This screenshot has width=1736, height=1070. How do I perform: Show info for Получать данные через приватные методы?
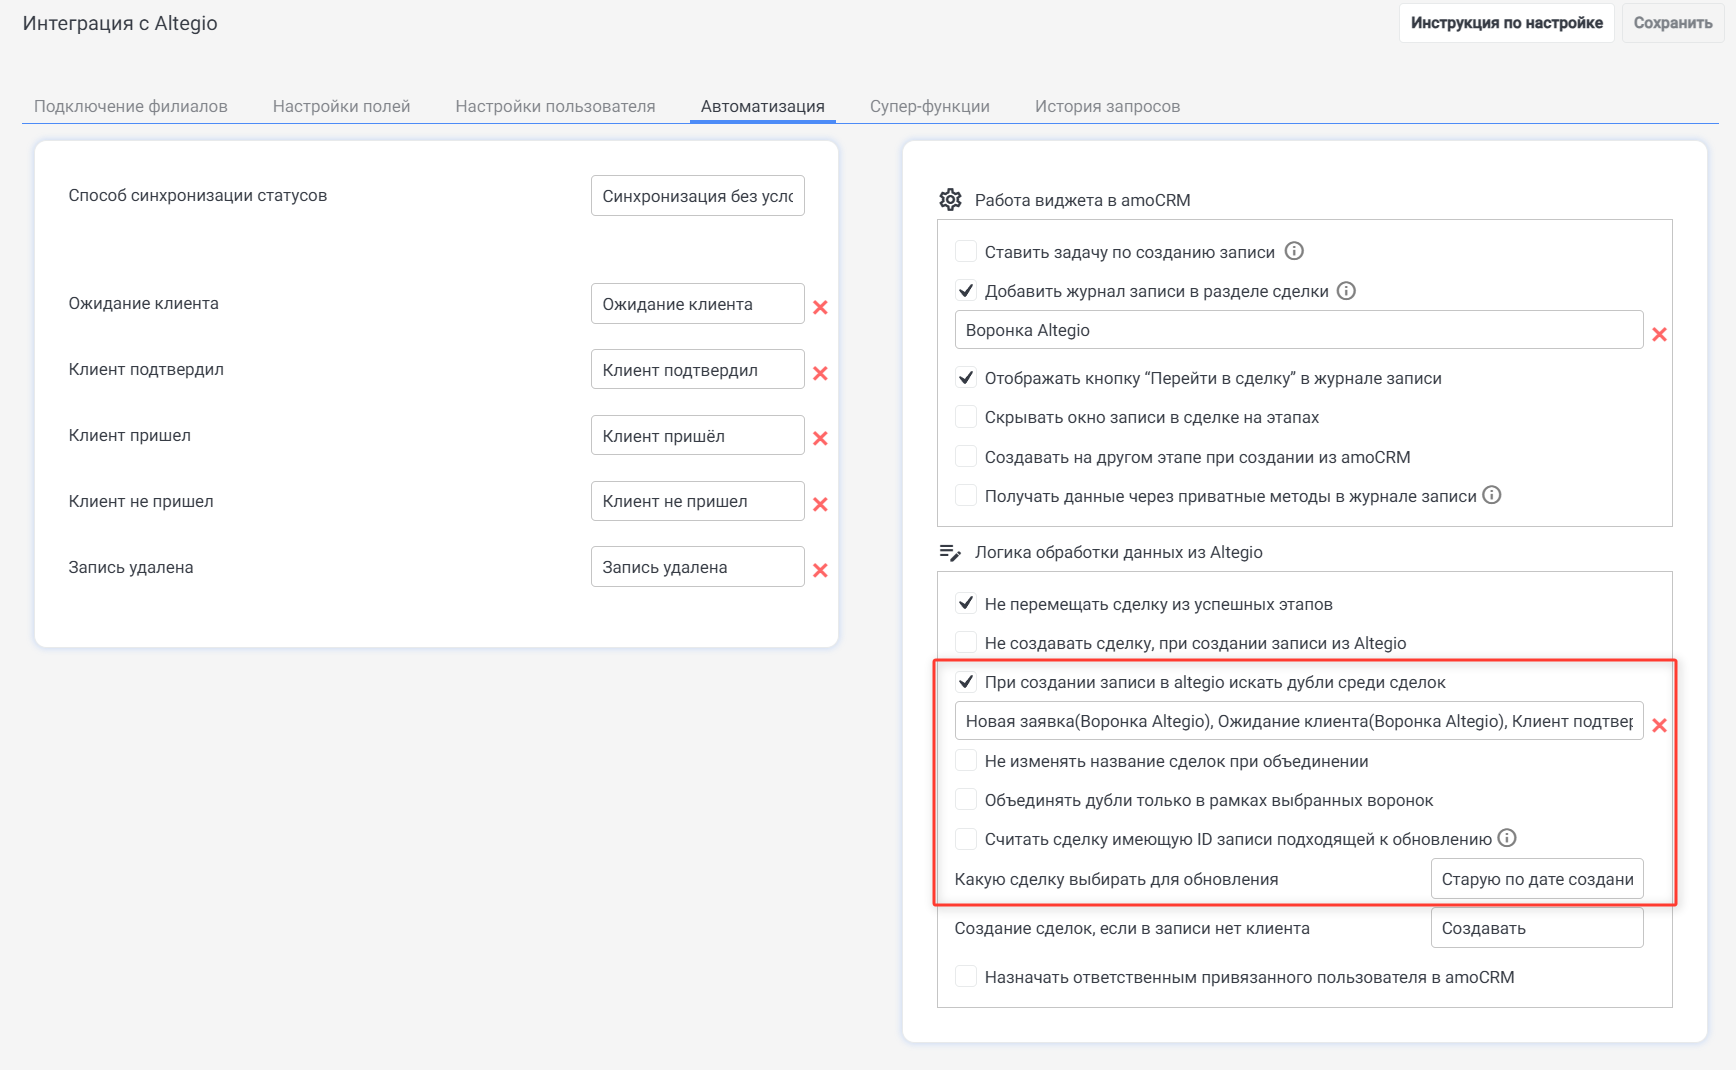1491,495
